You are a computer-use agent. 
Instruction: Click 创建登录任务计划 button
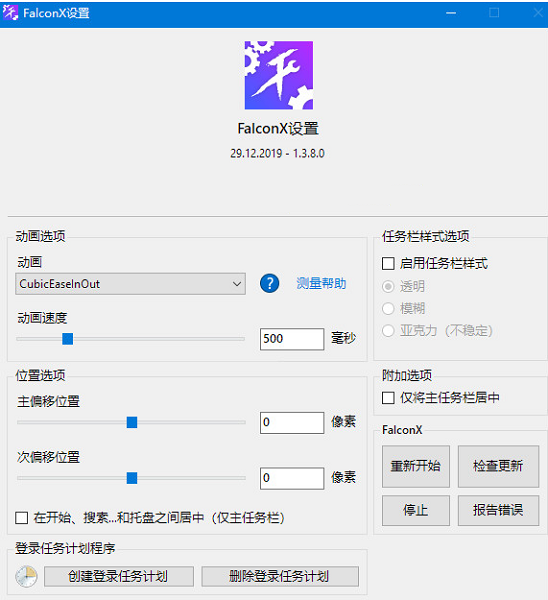click(x=119, y=576)
